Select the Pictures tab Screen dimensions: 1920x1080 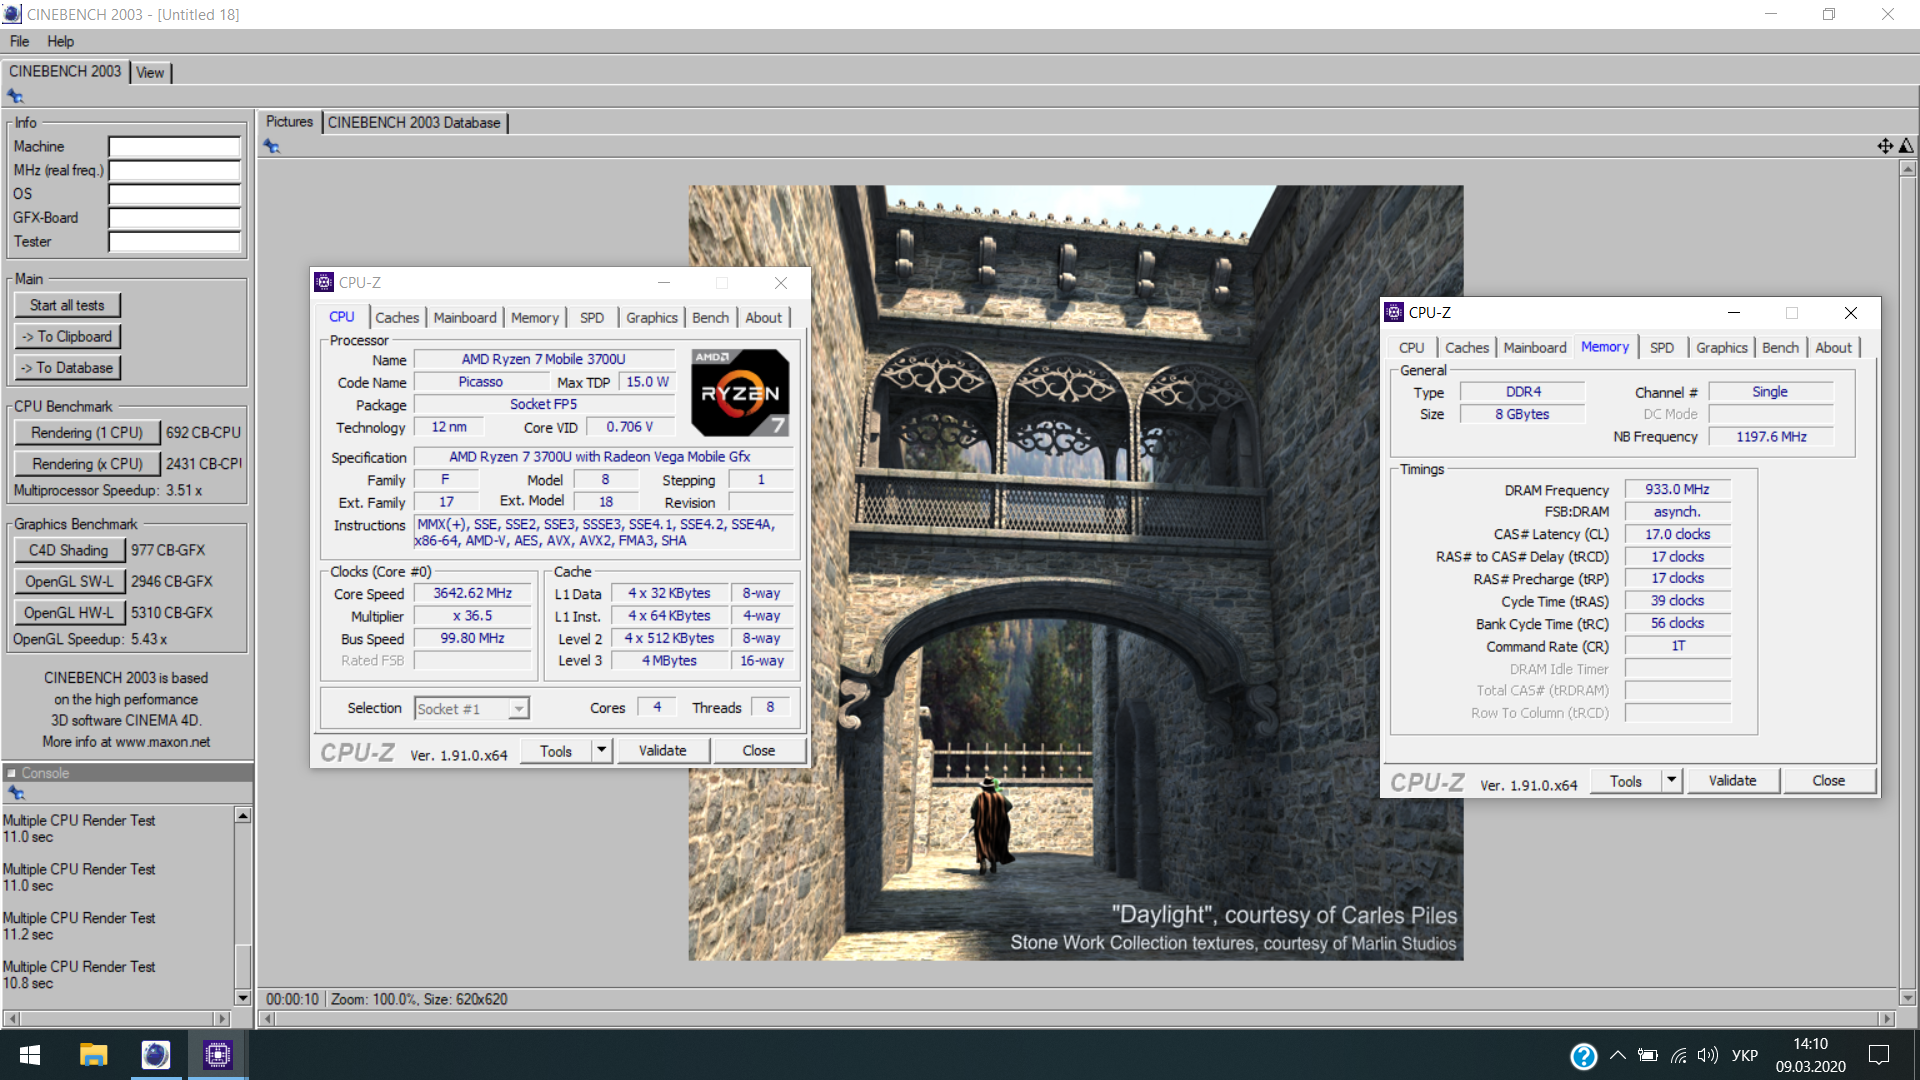pos(289,121)
